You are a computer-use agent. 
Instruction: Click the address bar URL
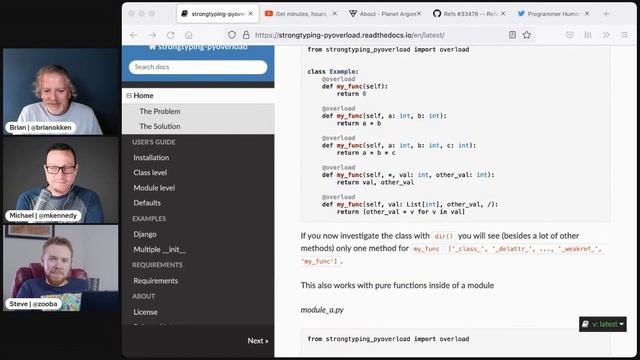pos(350,35)
